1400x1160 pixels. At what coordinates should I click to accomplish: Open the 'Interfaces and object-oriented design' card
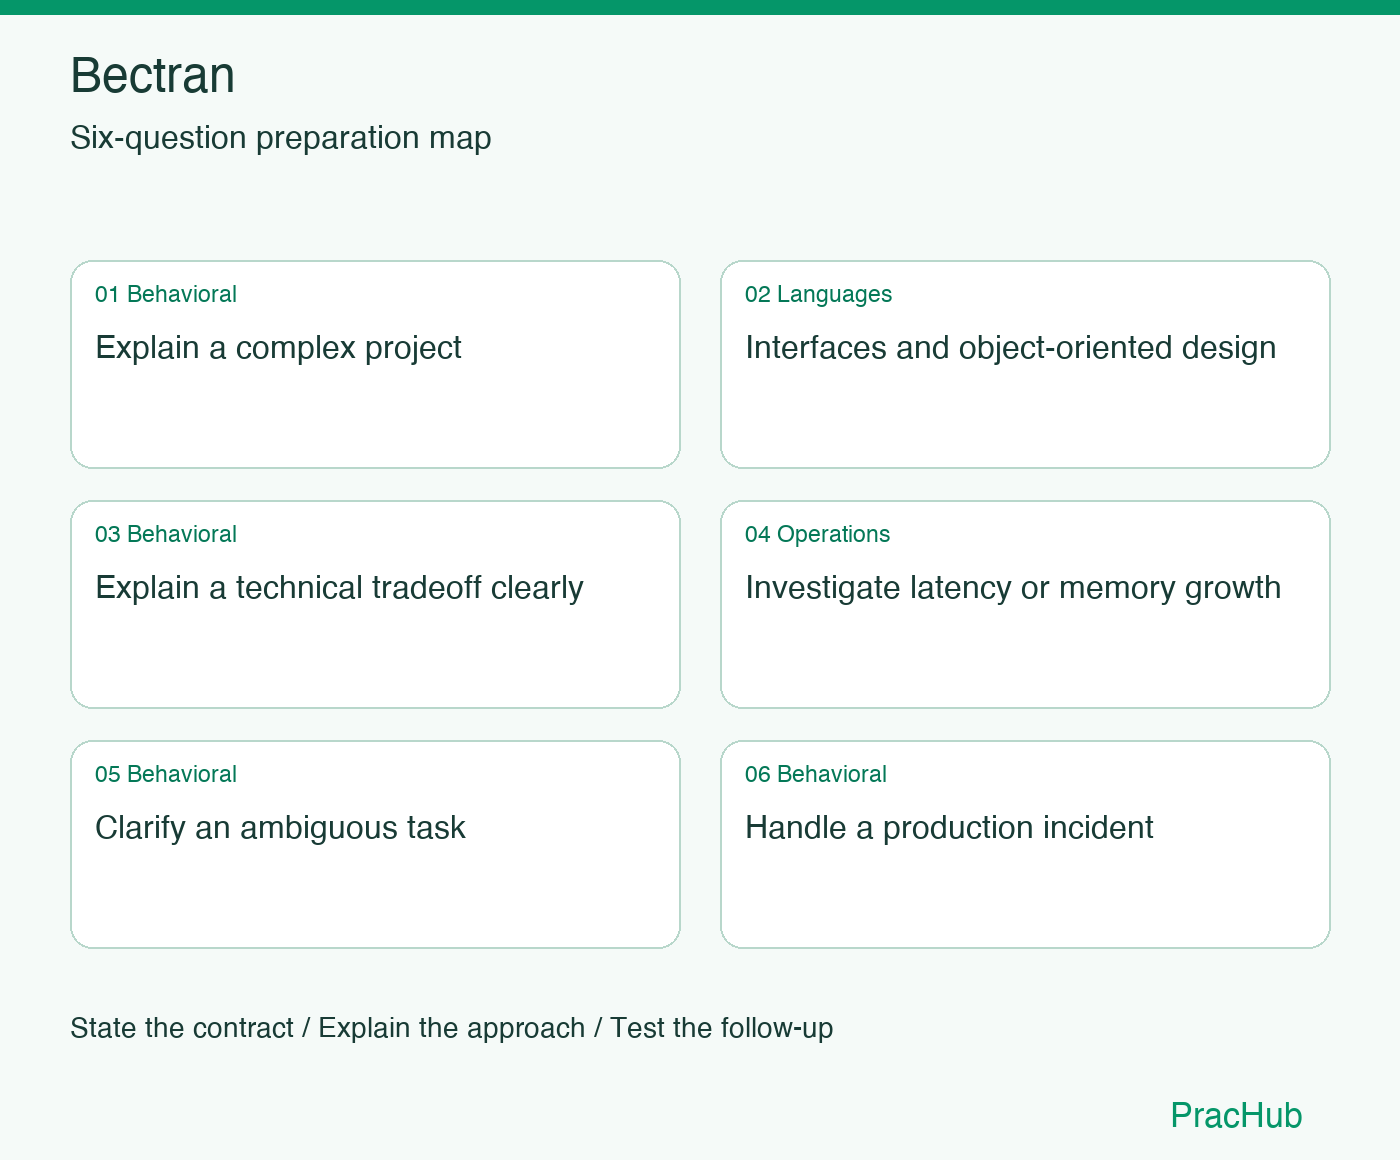click(1025, 364)
